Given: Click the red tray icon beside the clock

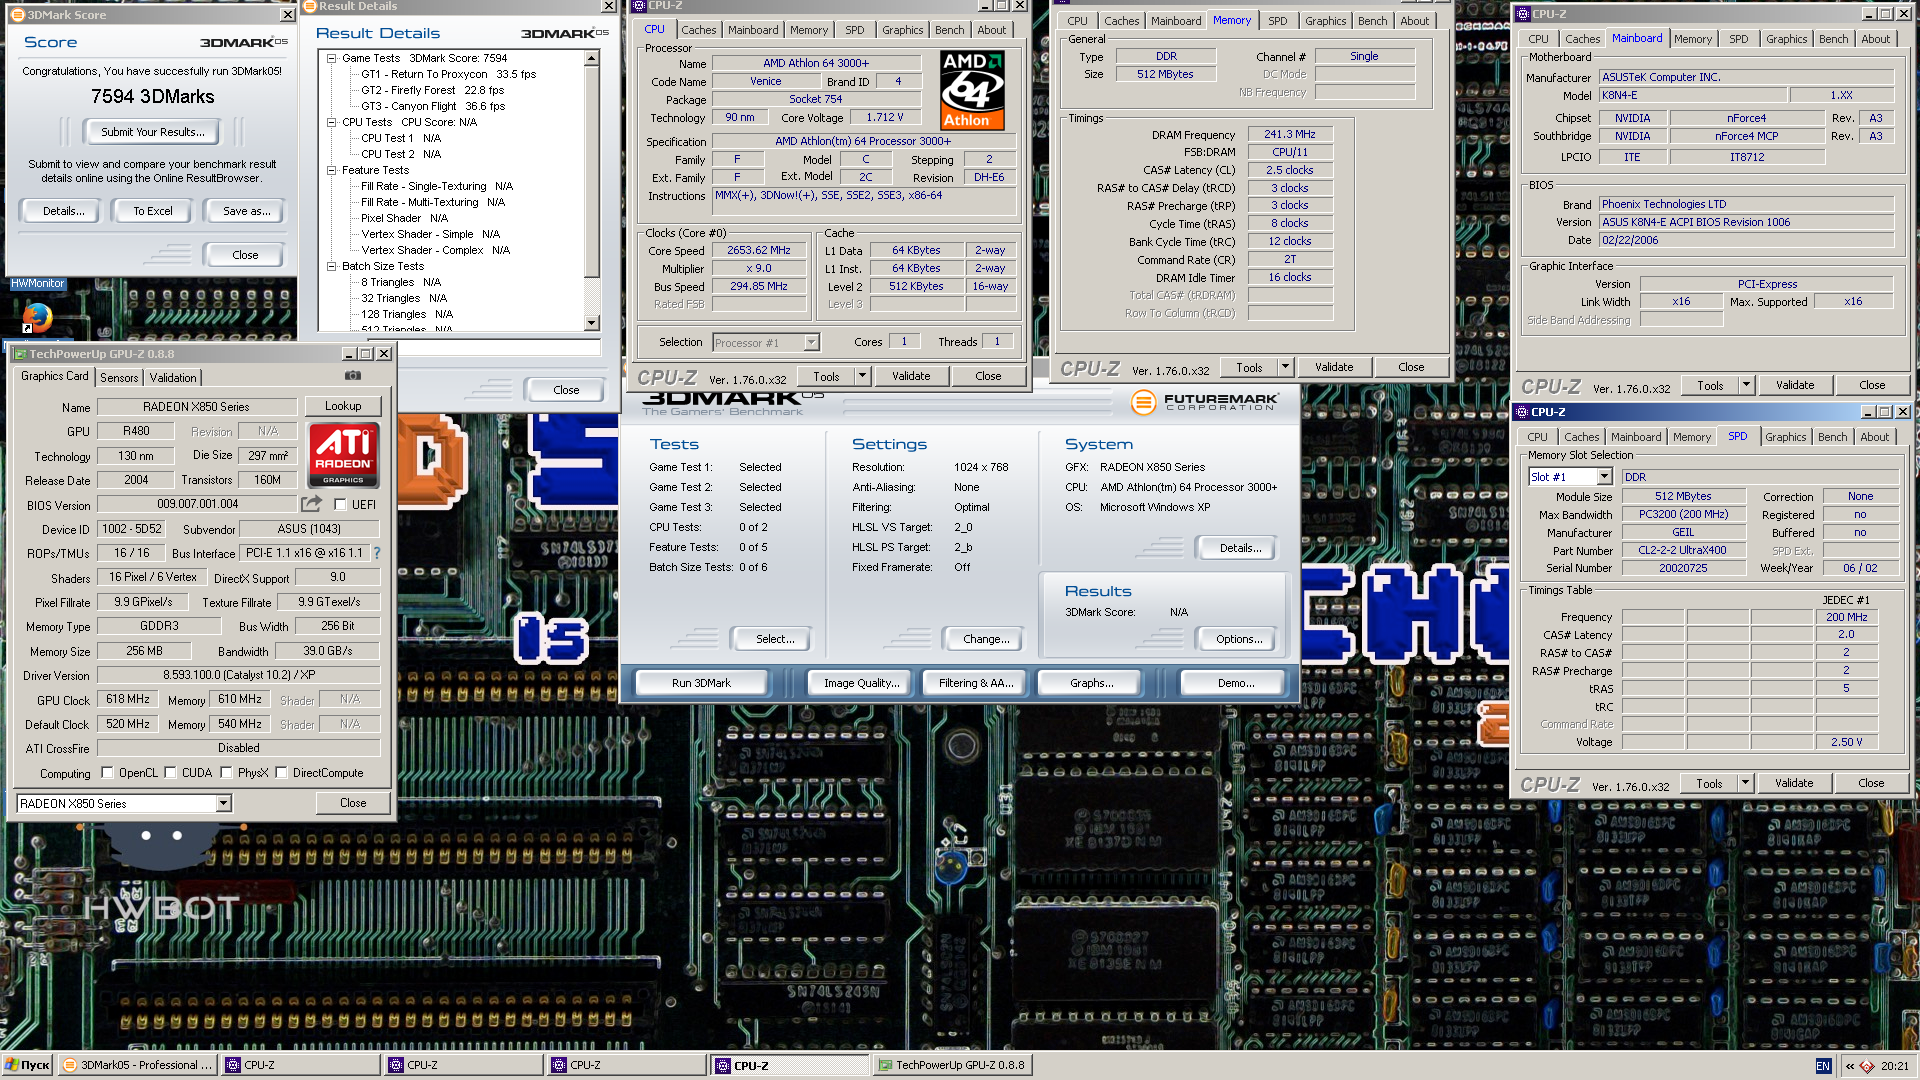Looking at the screenshot, I should click(1867, 1066).
